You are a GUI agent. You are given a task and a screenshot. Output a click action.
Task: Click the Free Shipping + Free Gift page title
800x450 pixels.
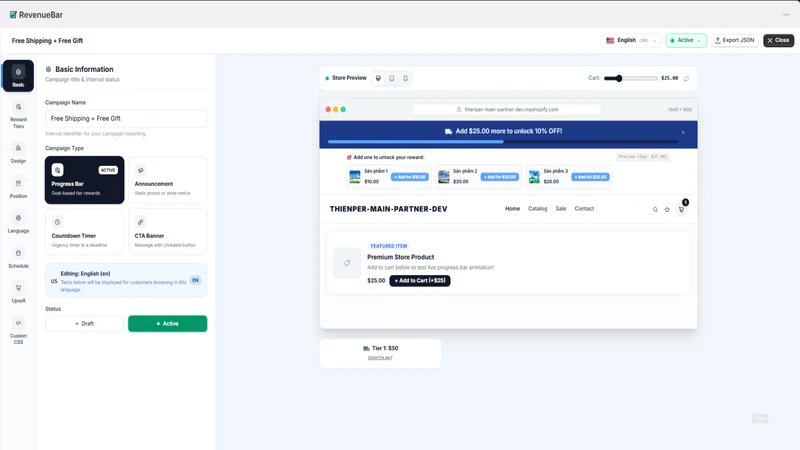click(47, 41)
